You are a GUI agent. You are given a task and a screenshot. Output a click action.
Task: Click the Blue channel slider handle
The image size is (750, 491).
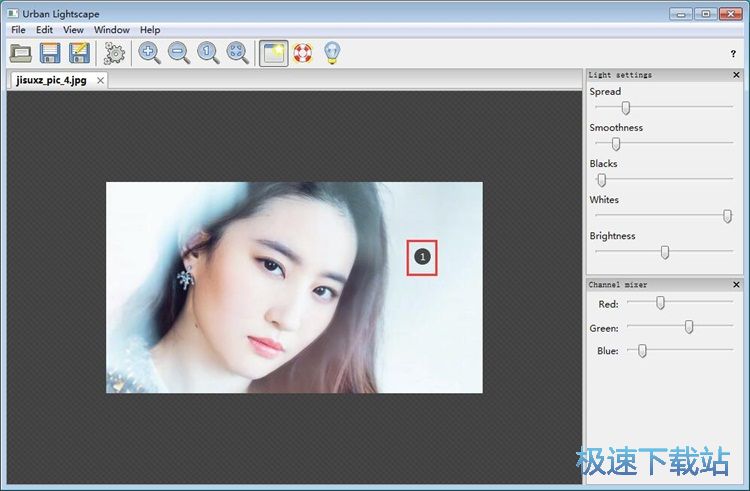point(642,350)
